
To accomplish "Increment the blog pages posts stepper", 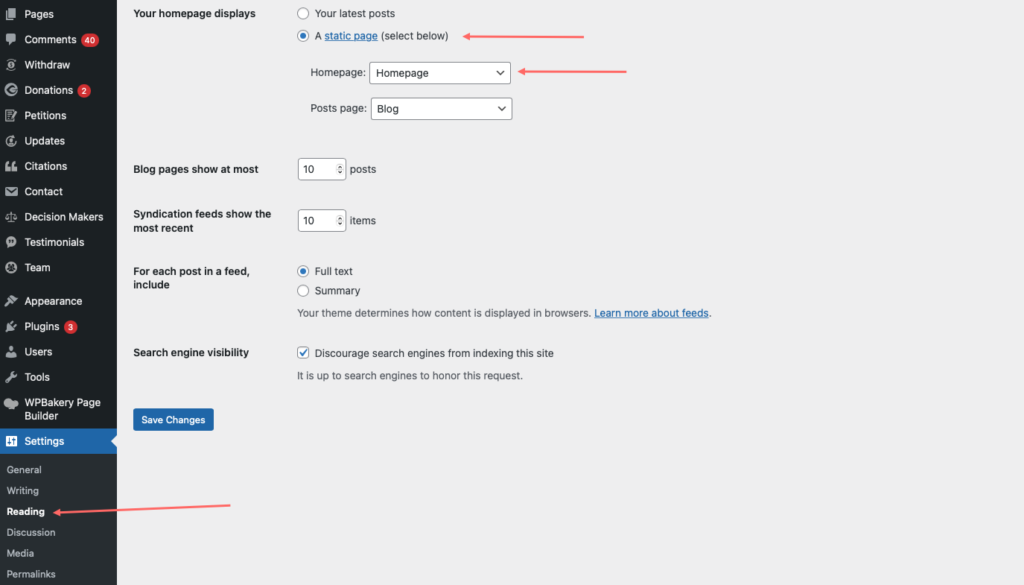I will [340, 166].
